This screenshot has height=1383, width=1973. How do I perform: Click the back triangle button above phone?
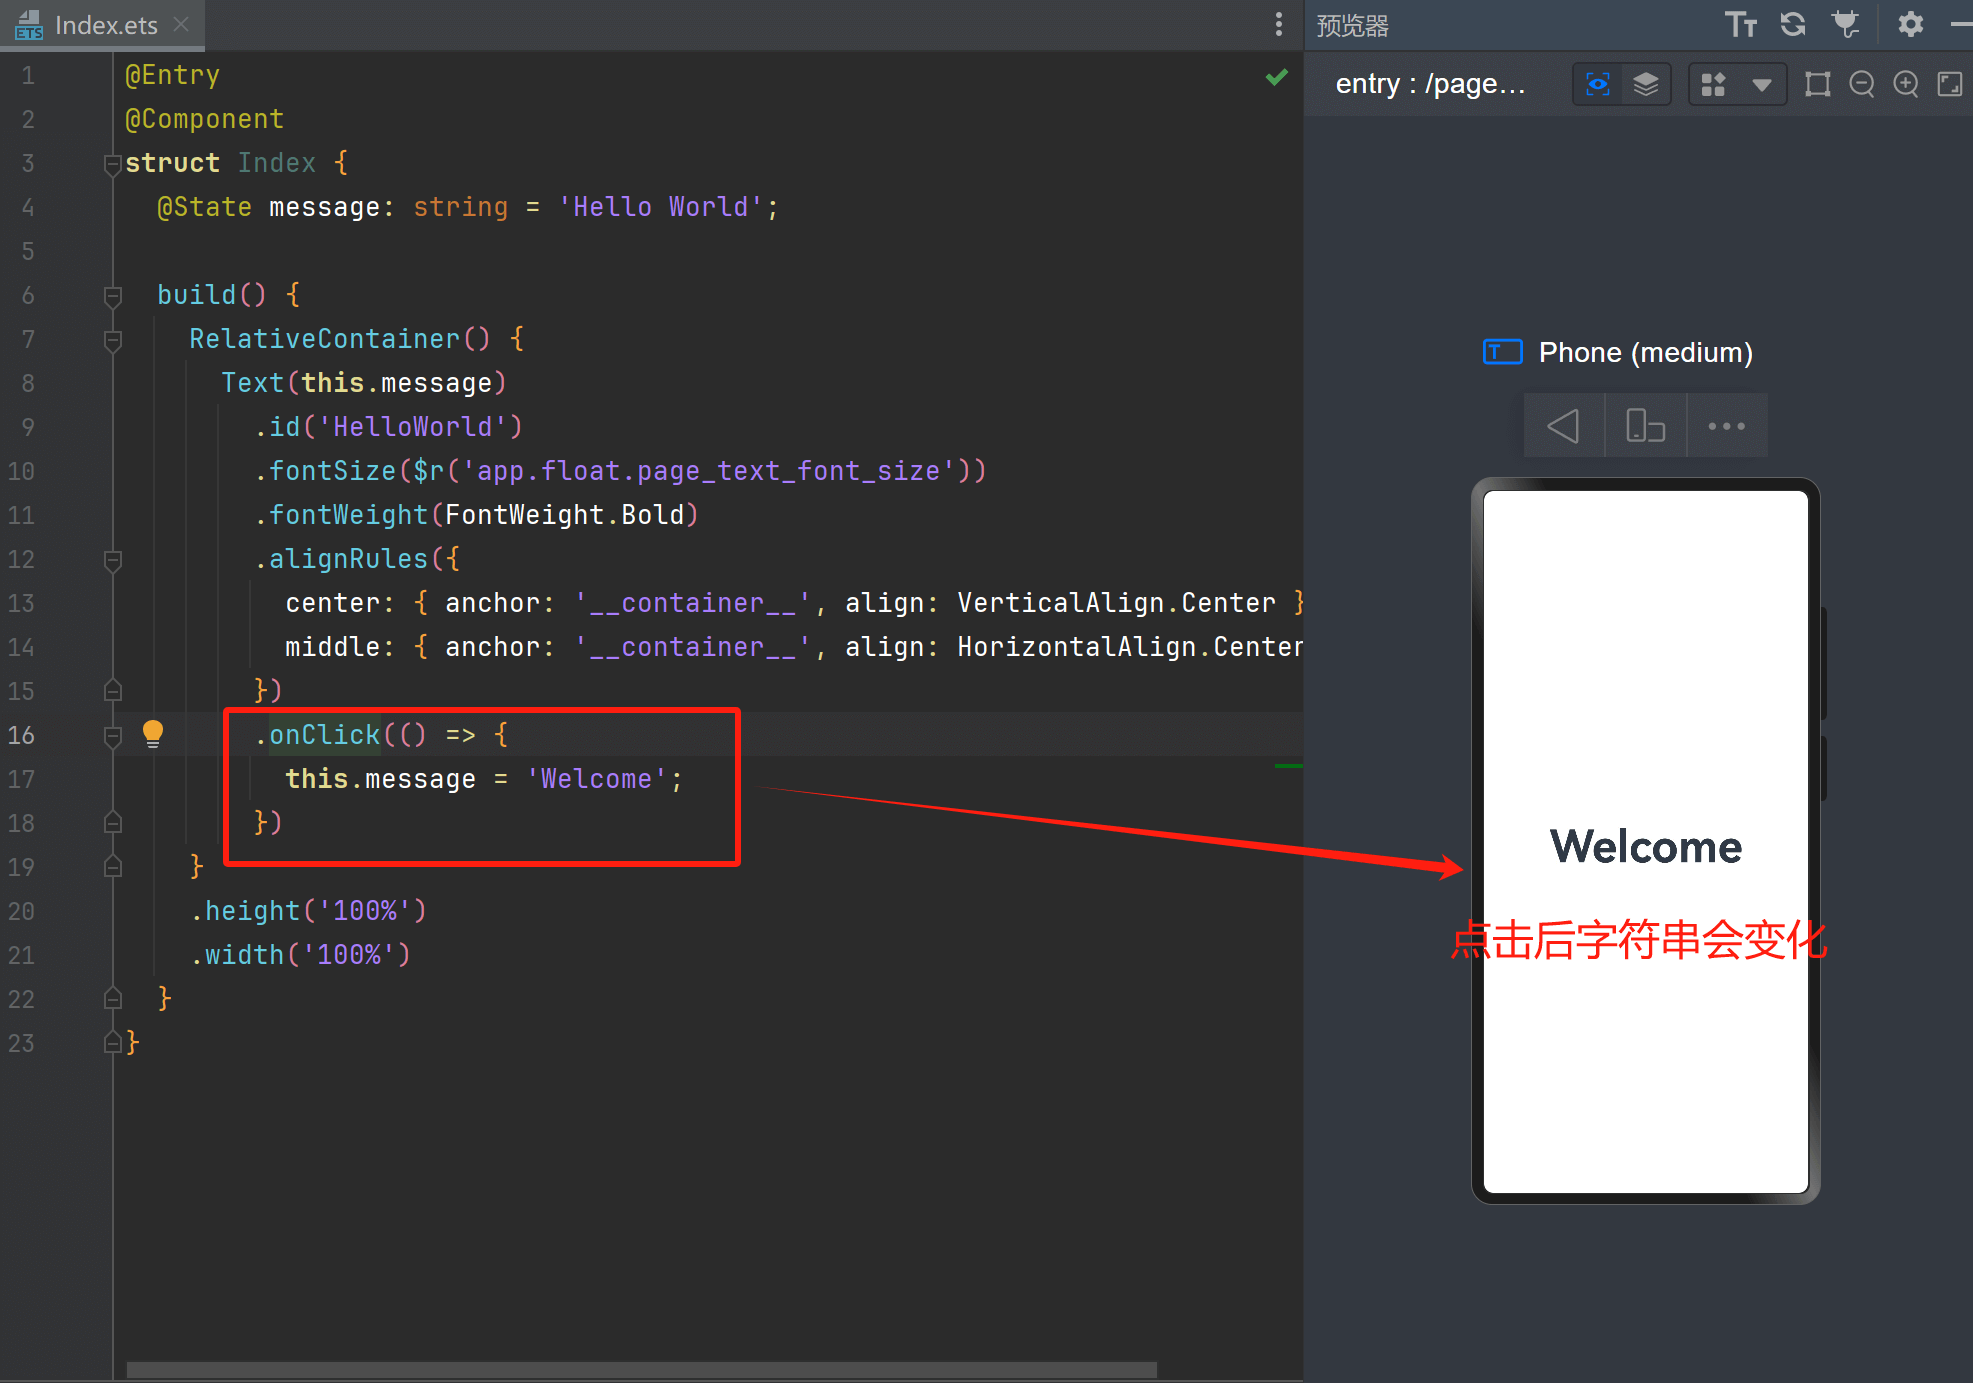[1563, 426]
